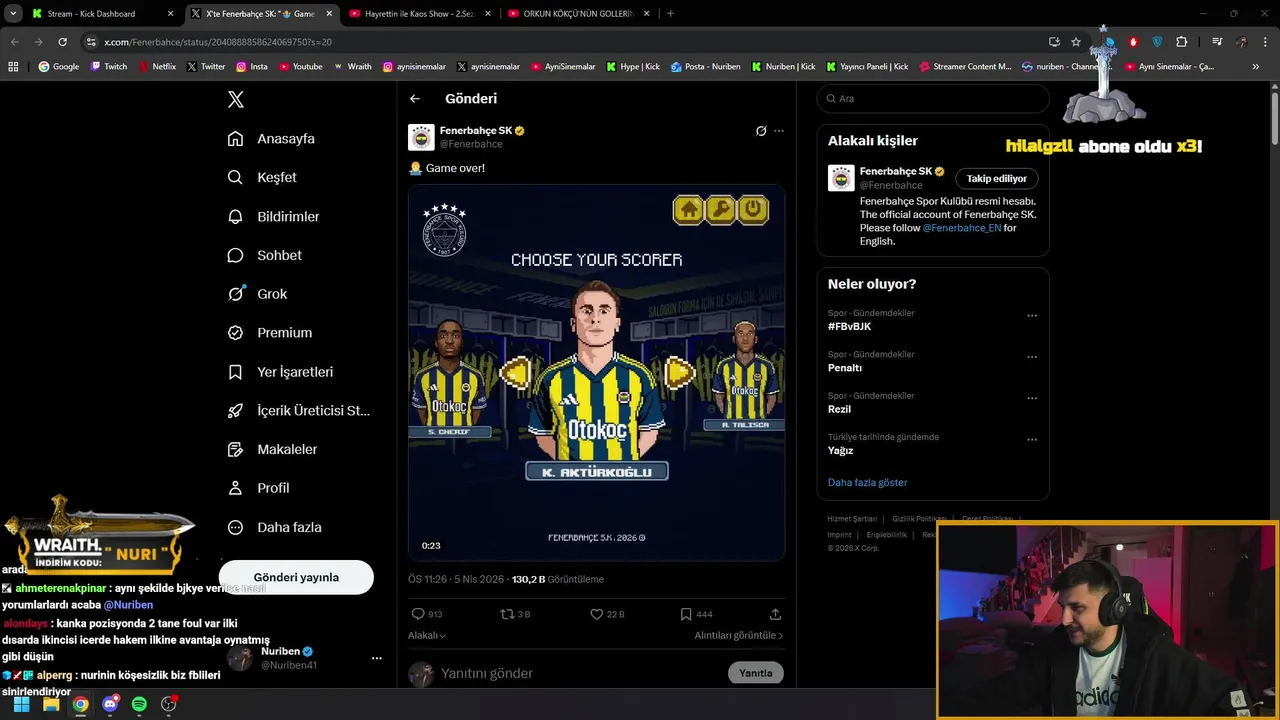Click the power icon in the video
The height and width of the screenshot is (720, 1280).
(752, 209)
